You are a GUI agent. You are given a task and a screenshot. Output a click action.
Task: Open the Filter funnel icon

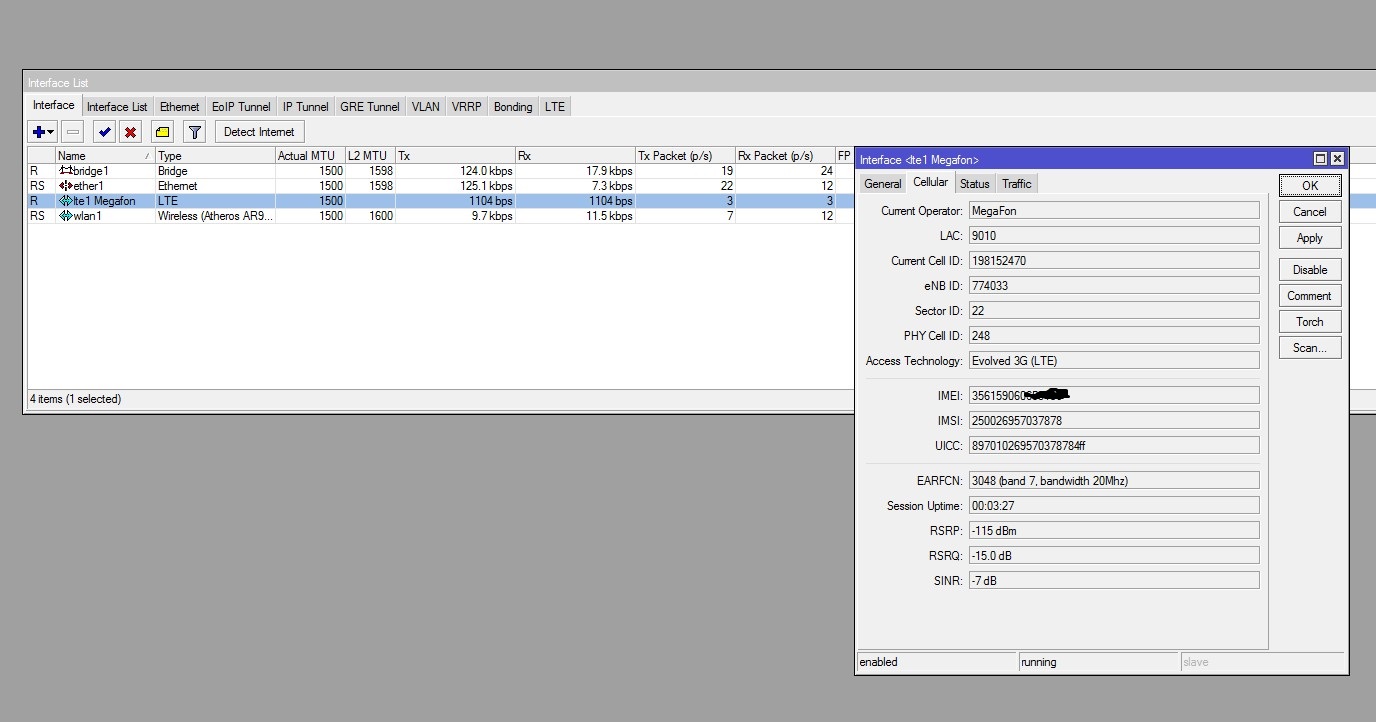[x=195, y=132]
